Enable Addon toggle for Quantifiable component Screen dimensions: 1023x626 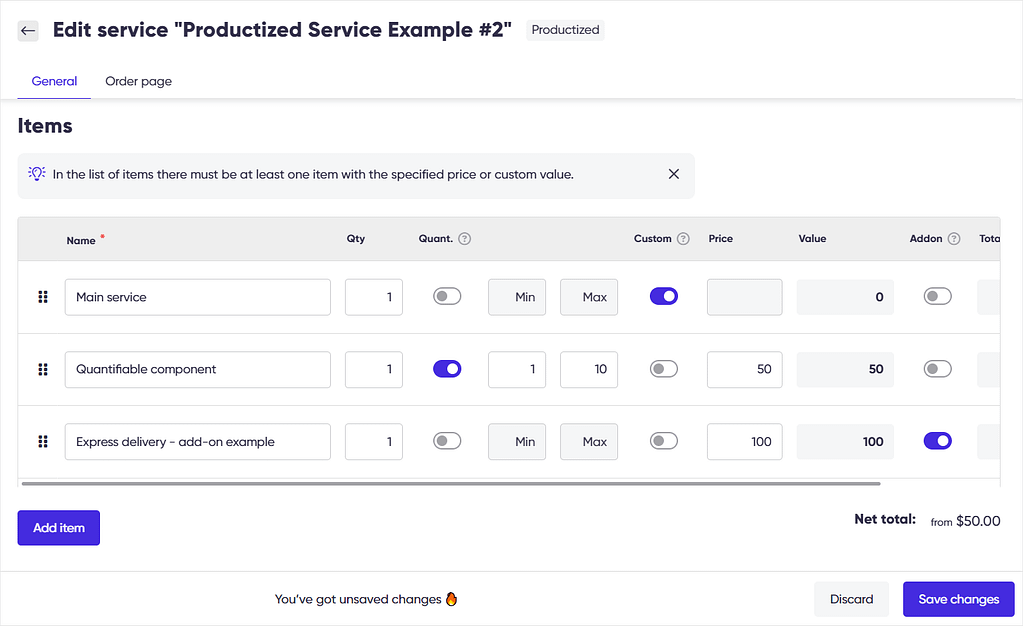click(938, 369)
